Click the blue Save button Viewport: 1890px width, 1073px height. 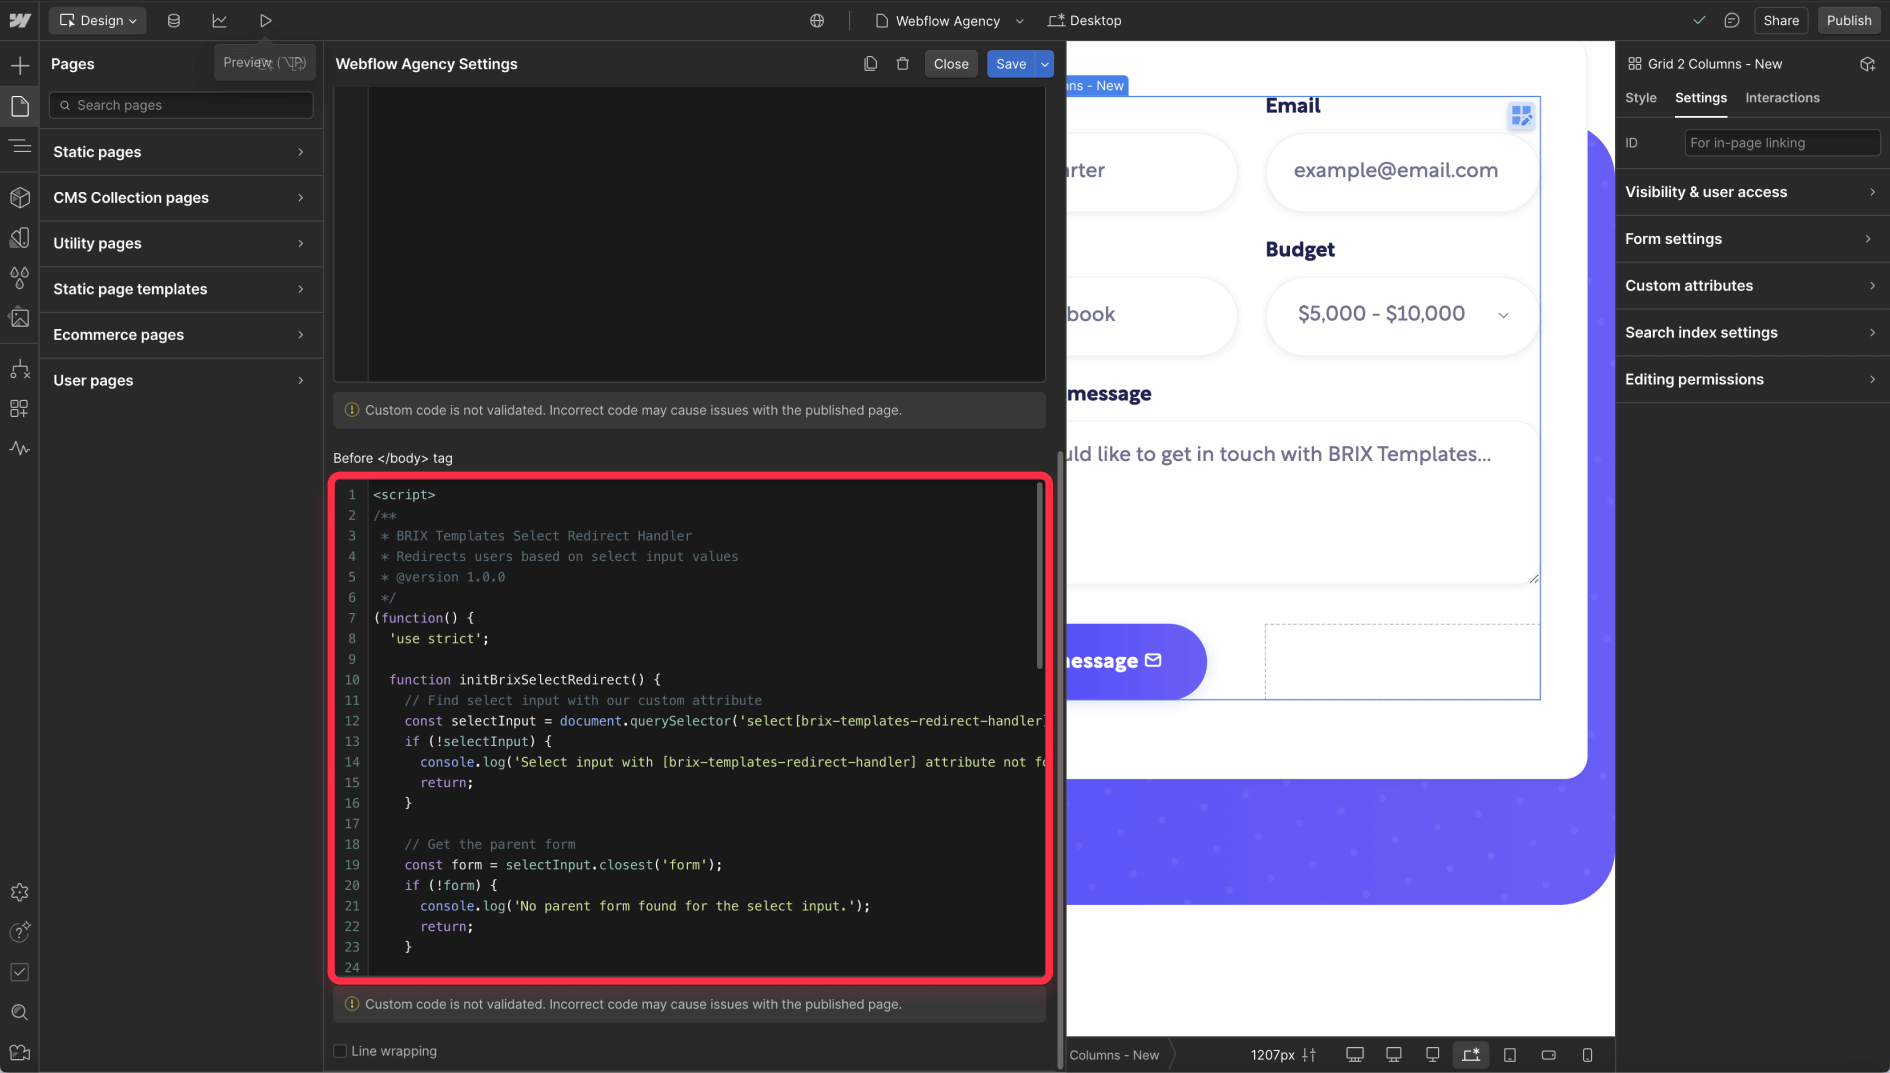click(x=1011, y=64)
